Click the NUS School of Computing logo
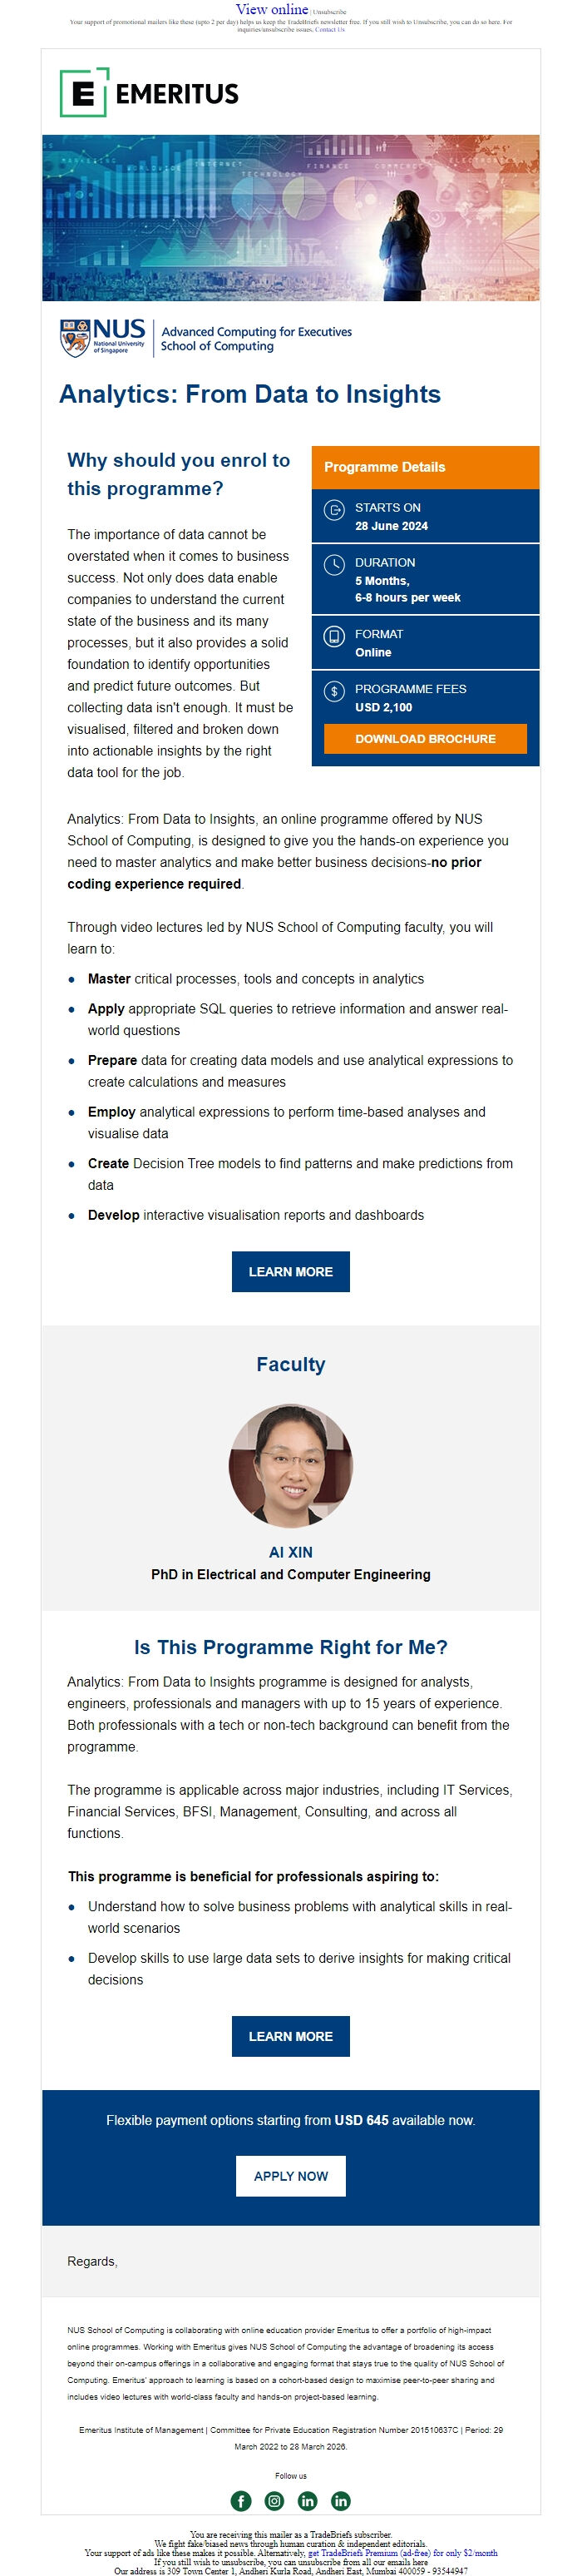 [x=206, y=338]
